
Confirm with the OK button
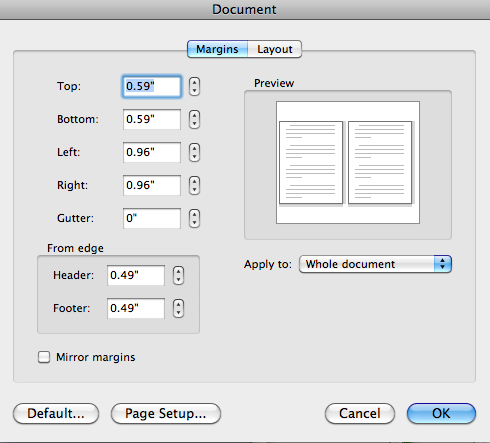(x=441, y=414)
